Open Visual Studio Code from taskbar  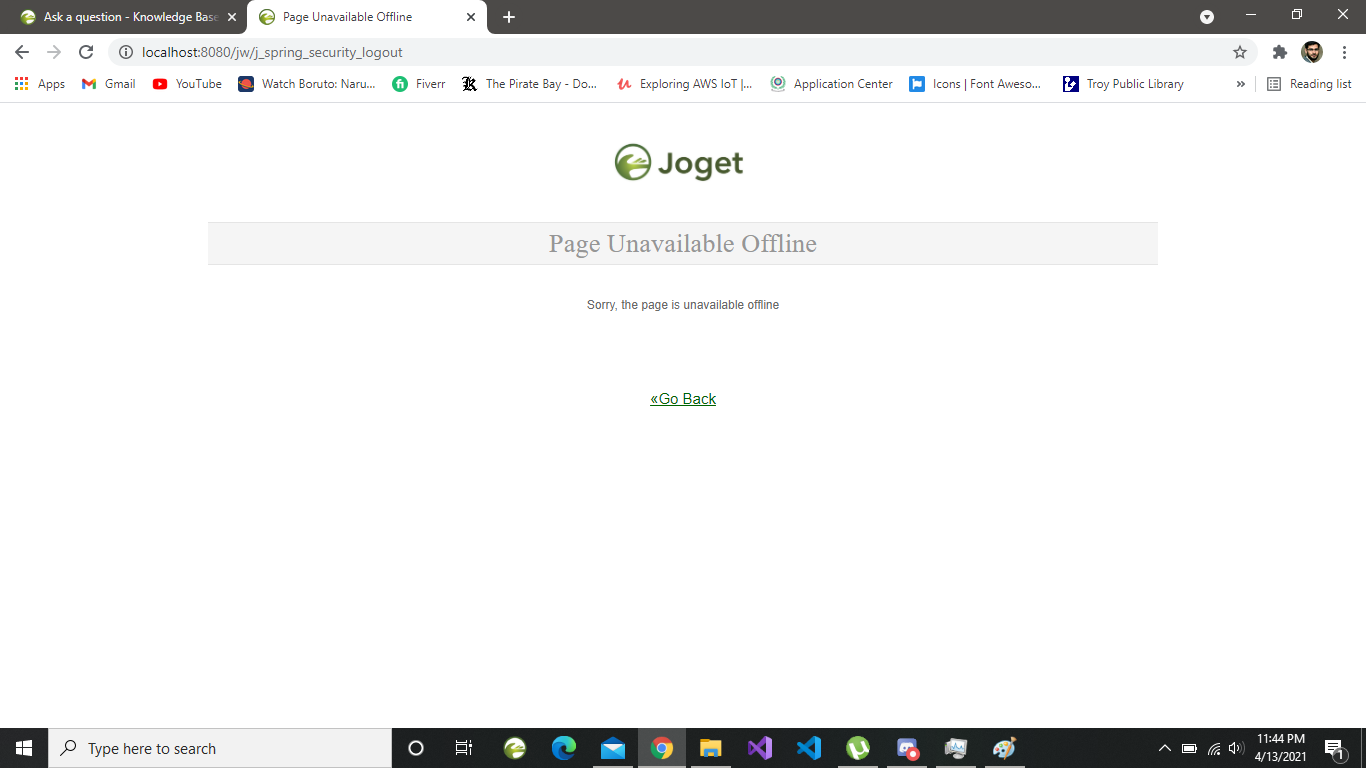point(809,748)
